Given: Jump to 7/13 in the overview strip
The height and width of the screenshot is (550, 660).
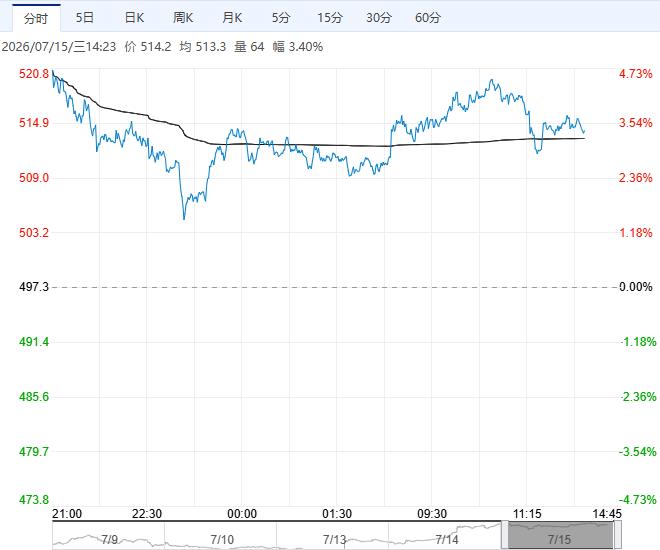Looking at the screenshot, I should (334, 539).
